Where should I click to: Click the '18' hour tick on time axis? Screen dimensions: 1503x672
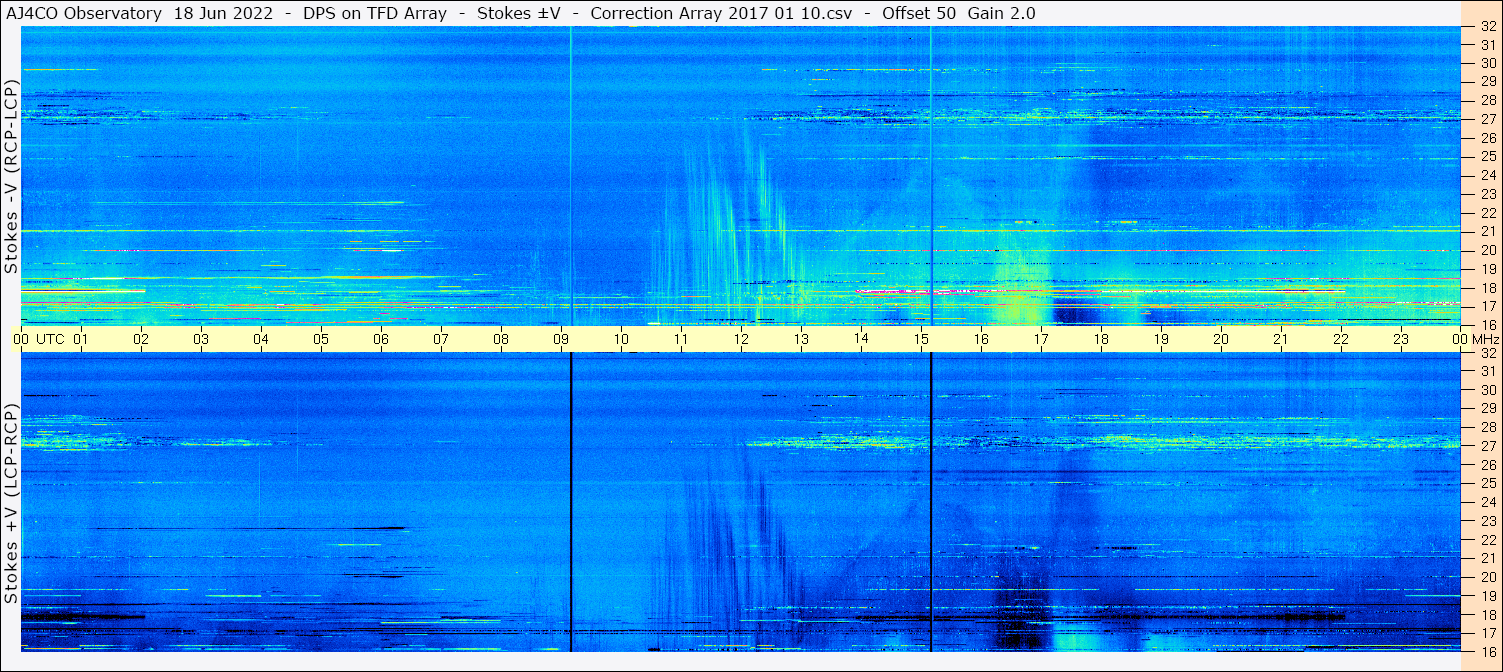1101,339
